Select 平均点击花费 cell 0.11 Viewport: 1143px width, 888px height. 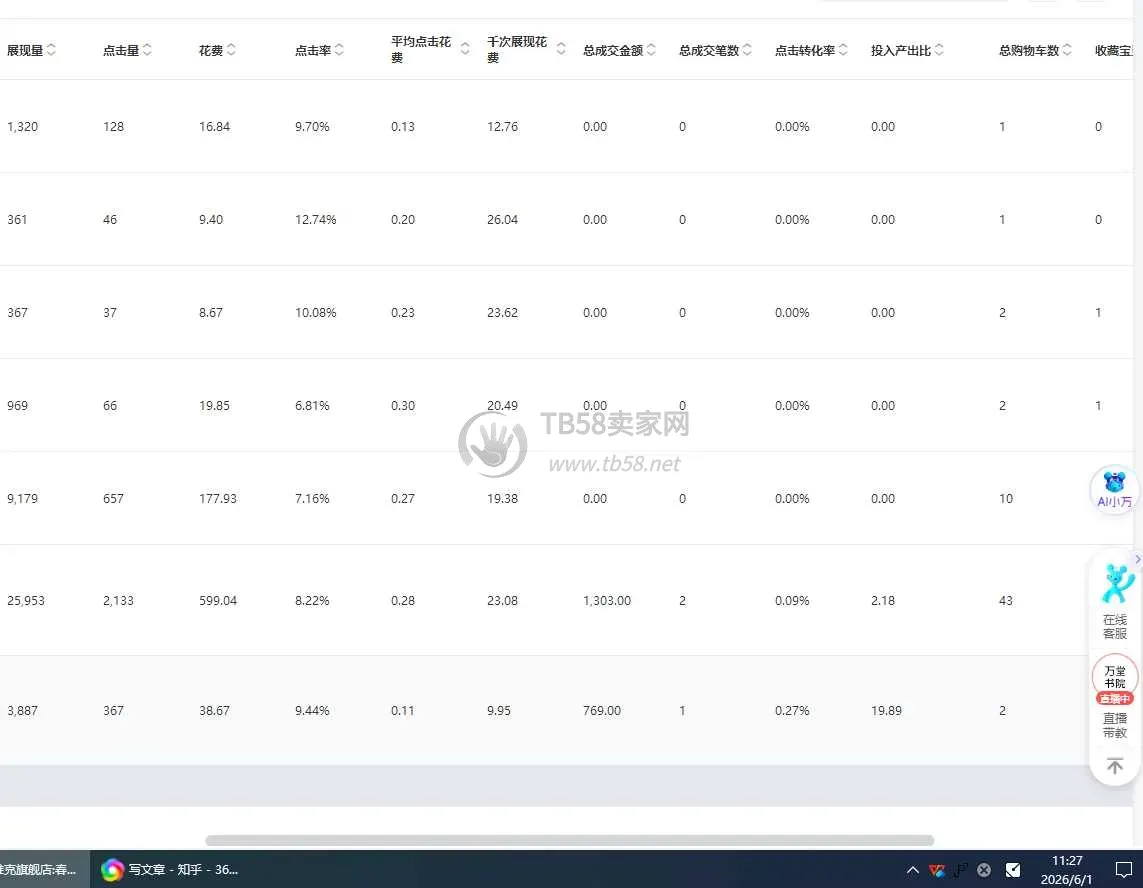click(x=402, y=710)
